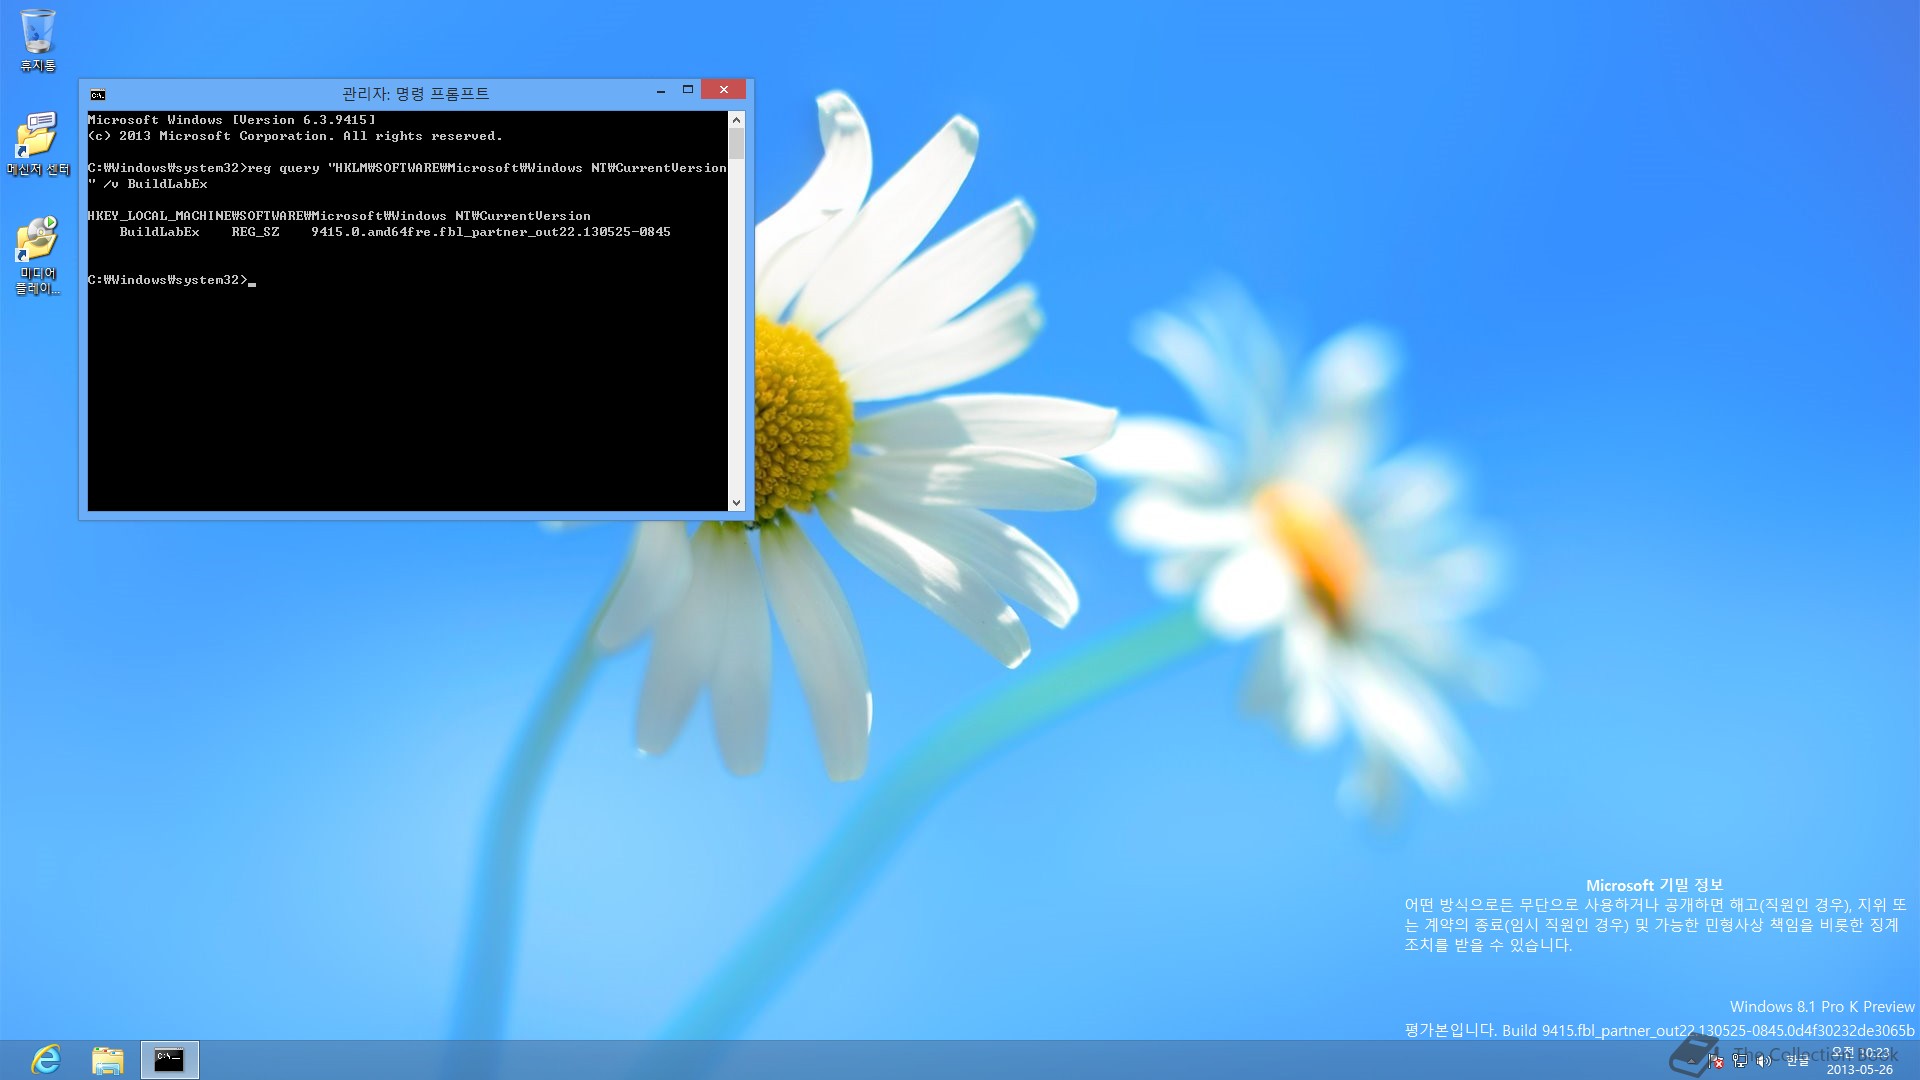Screen dimensions: 1920x1080
Task: Open File Explorer from the taskbar
Action: click(x=108, y=1060)
